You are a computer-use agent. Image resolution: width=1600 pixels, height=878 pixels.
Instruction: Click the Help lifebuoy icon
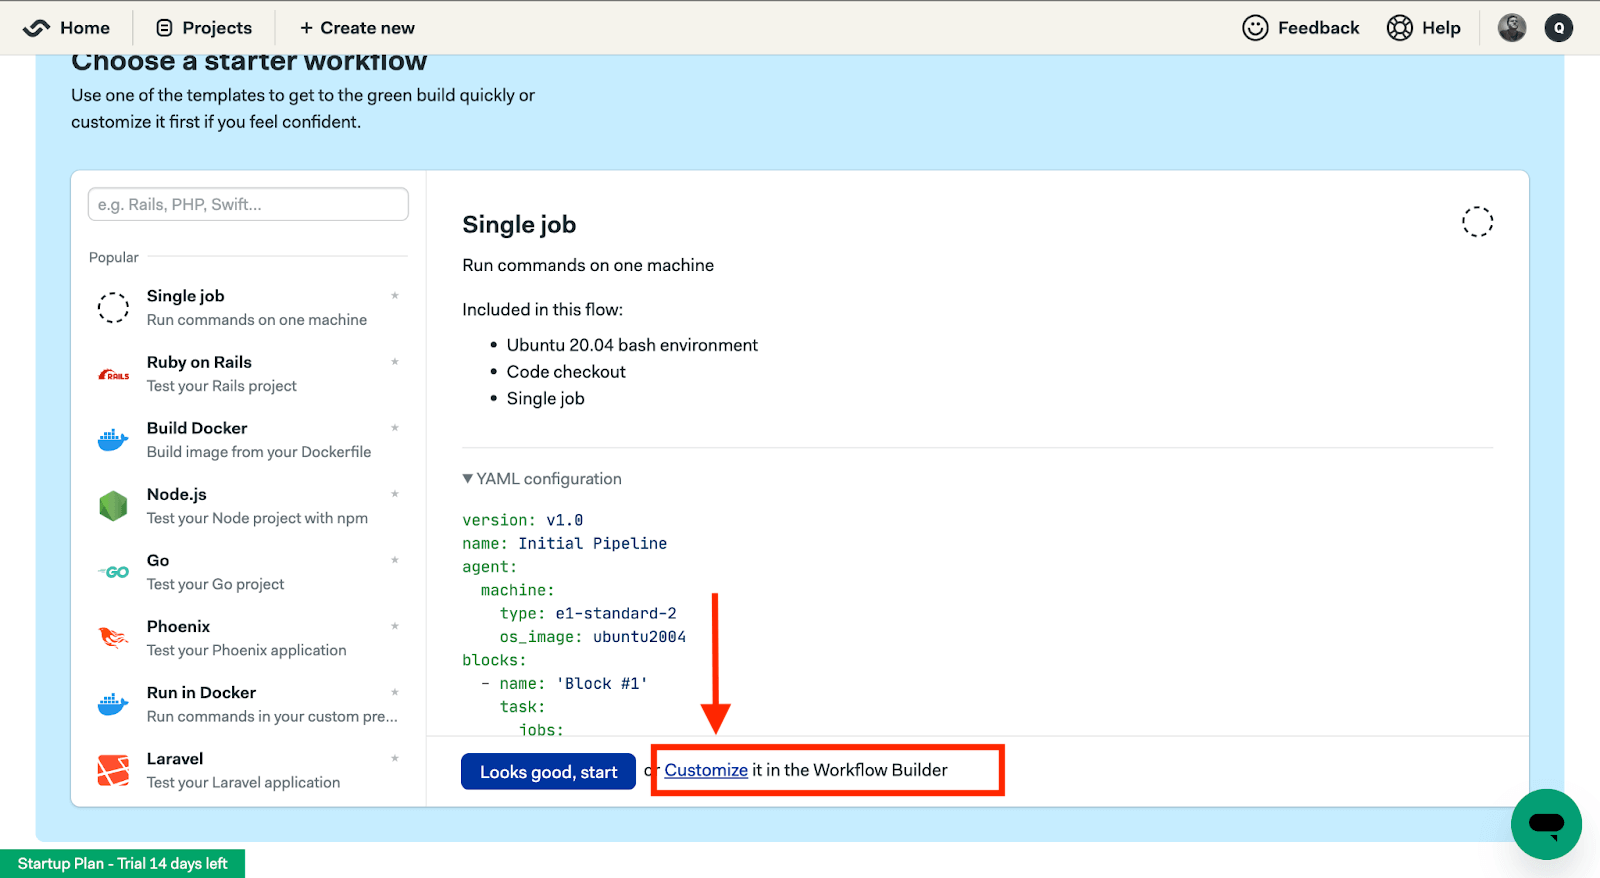(x=1399, y=28)
